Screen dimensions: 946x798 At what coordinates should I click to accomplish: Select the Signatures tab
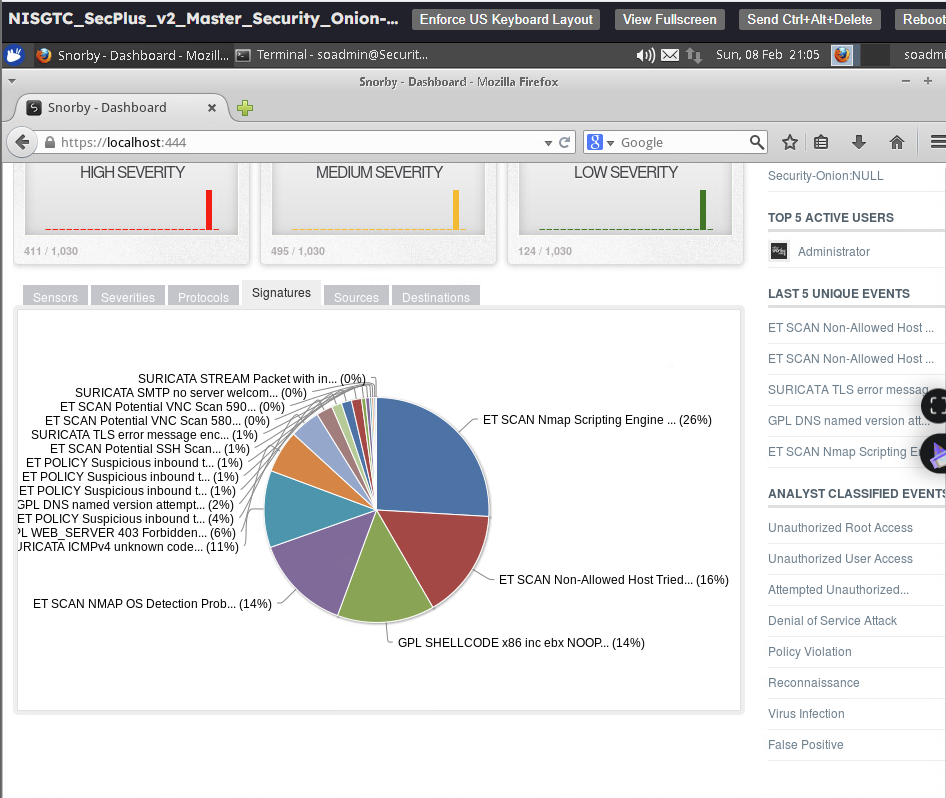tap(281, 293)
